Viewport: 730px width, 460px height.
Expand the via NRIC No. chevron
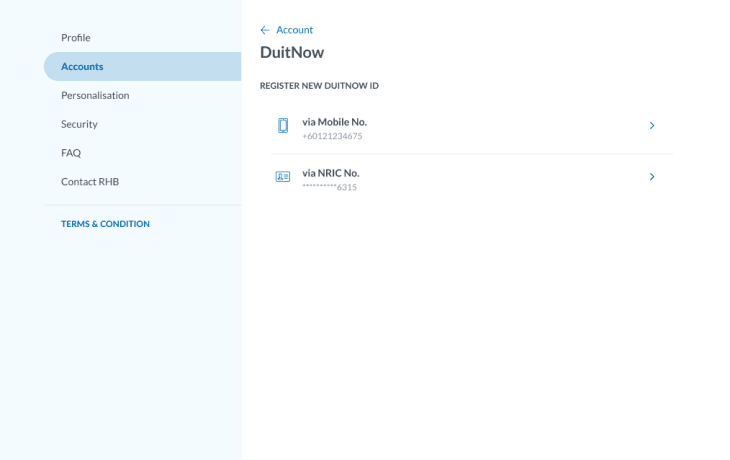[x=652, y=177]
